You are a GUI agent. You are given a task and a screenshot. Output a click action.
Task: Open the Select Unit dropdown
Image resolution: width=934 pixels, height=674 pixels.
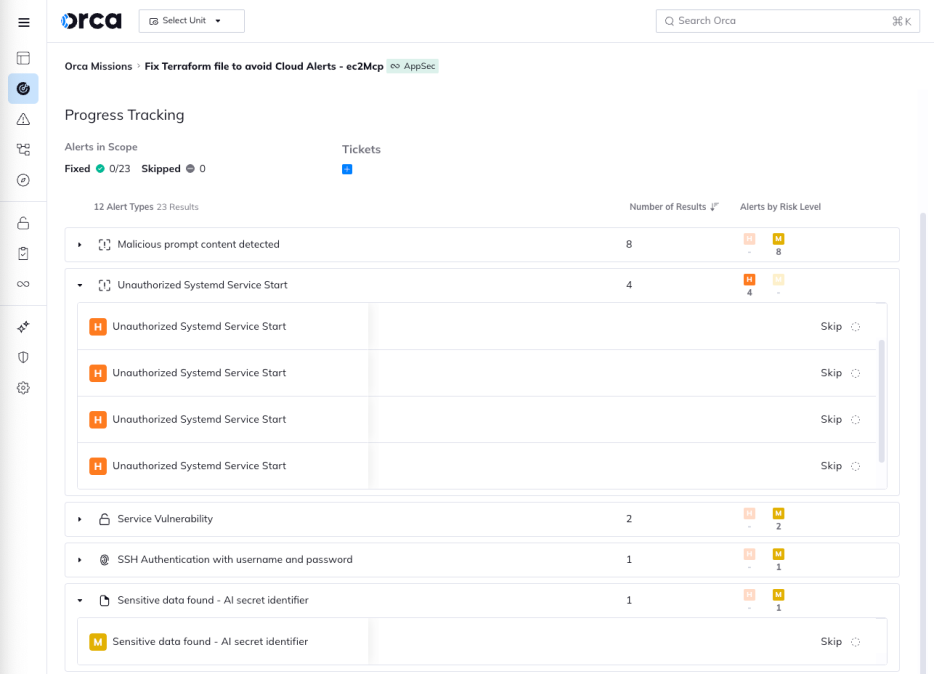coord(190,20)
